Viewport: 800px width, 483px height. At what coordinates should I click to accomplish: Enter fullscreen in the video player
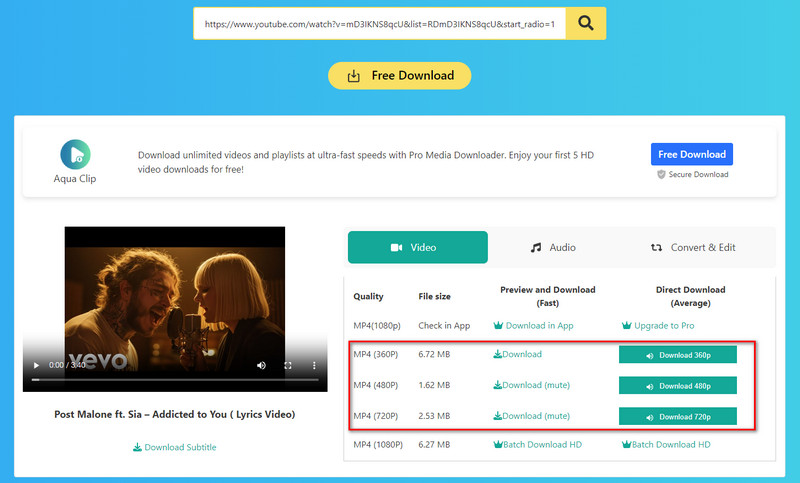click(288, 365)
